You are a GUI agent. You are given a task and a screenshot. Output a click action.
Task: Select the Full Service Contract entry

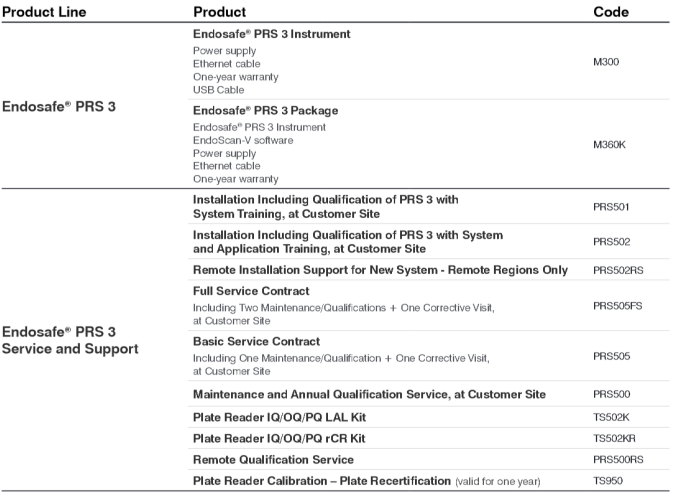point(245,291)
